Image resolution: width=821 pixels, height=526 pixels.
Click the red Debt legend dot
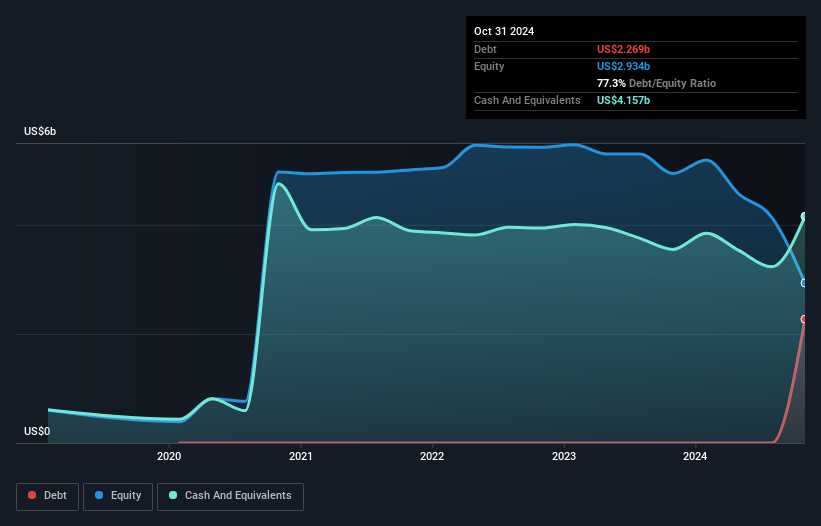click(32, 495)
